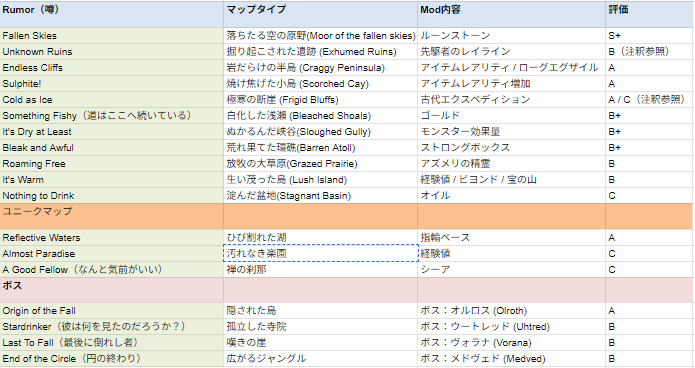
Task: Select the 'Mod内容' column header
Action: 511,14
